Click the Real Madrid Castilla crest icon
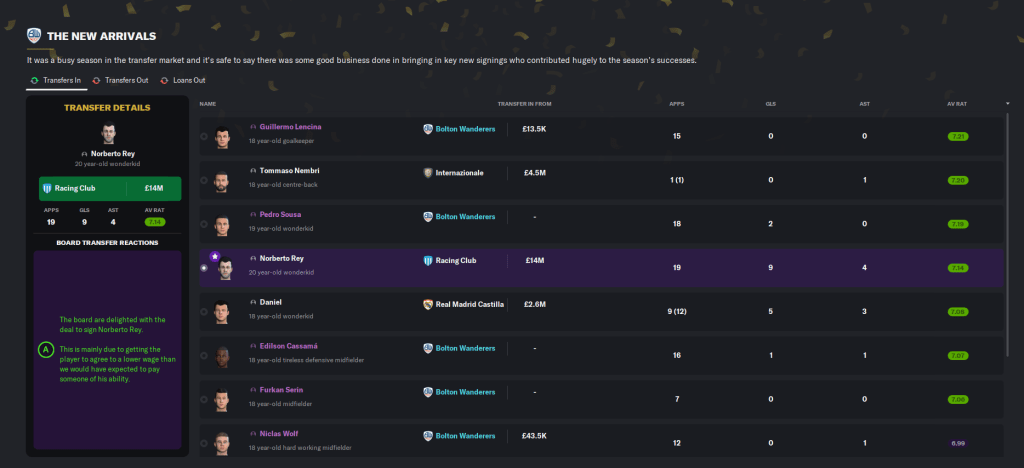The width and height of the screenshot is (1024, 468). [428, 303]
